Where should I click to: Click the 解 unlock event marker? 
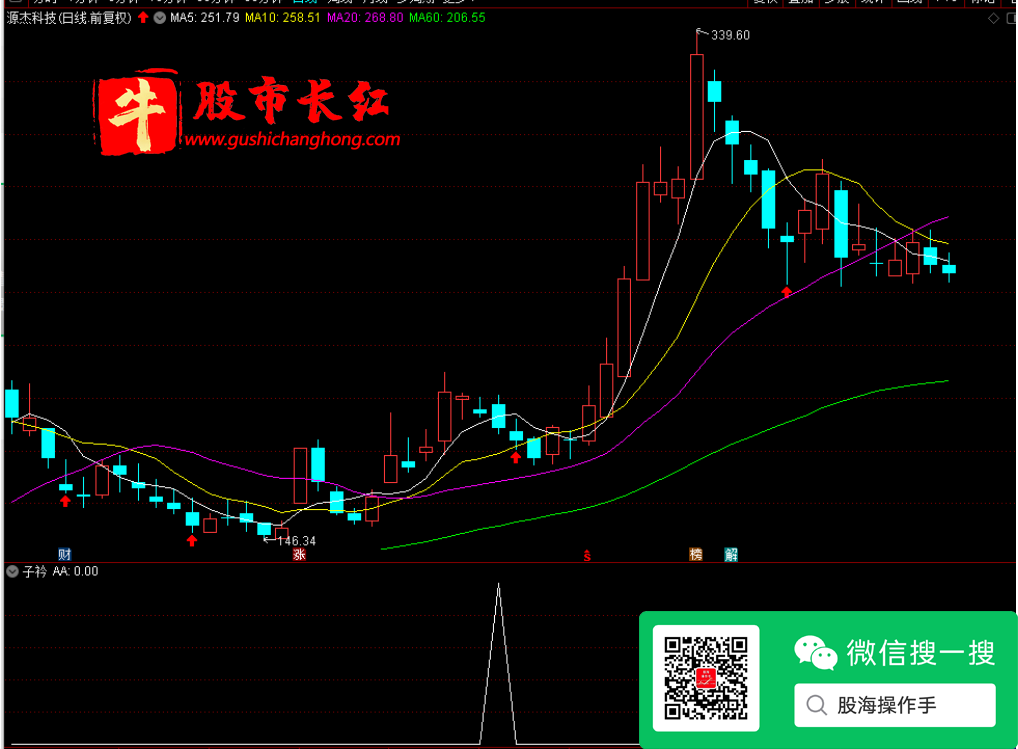(731, 554)
